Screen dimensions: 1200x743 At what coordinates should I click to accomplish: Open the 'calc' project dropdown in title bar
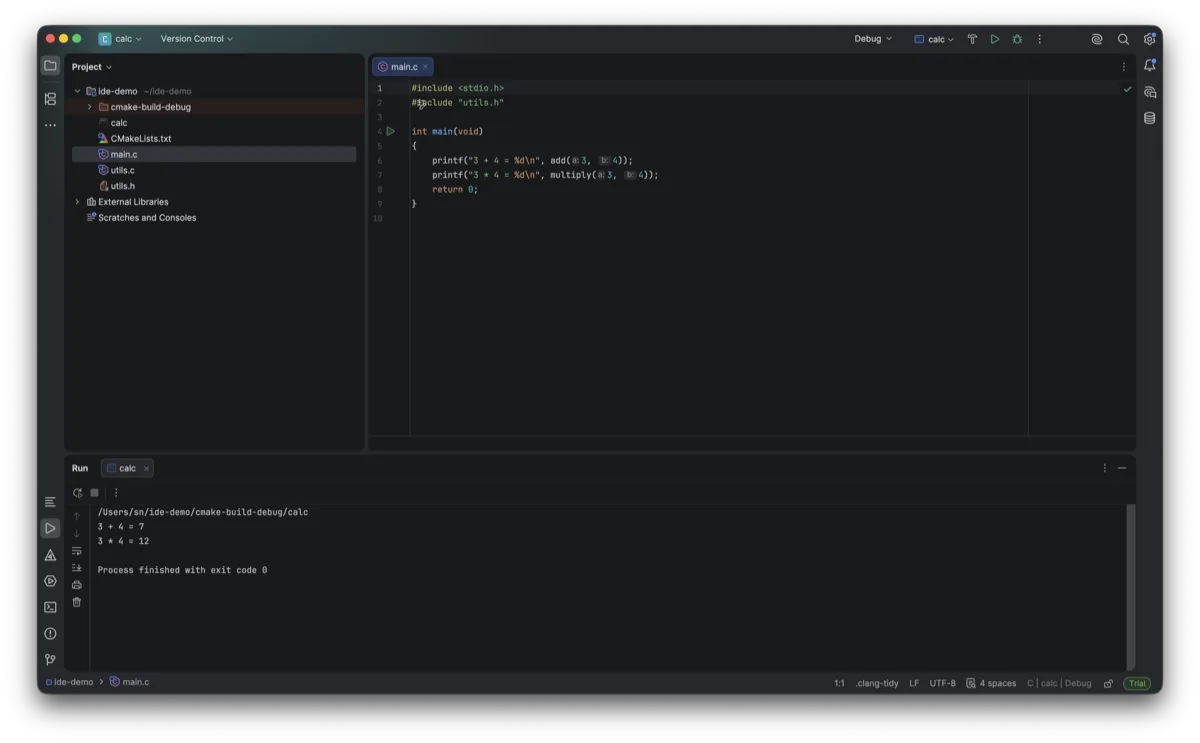(121, 39)
